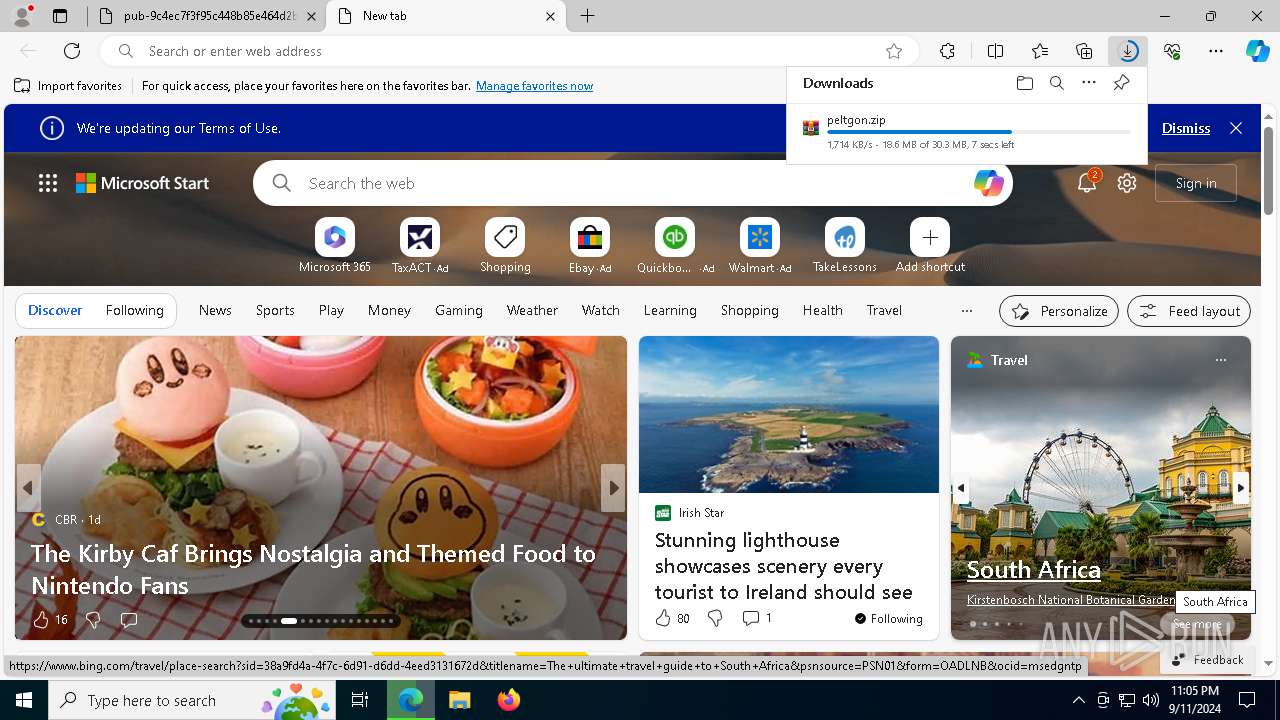This screenshot has width=1280, height=720.
Task: Click the Personalize button
Action: (x=1059, y=311)
